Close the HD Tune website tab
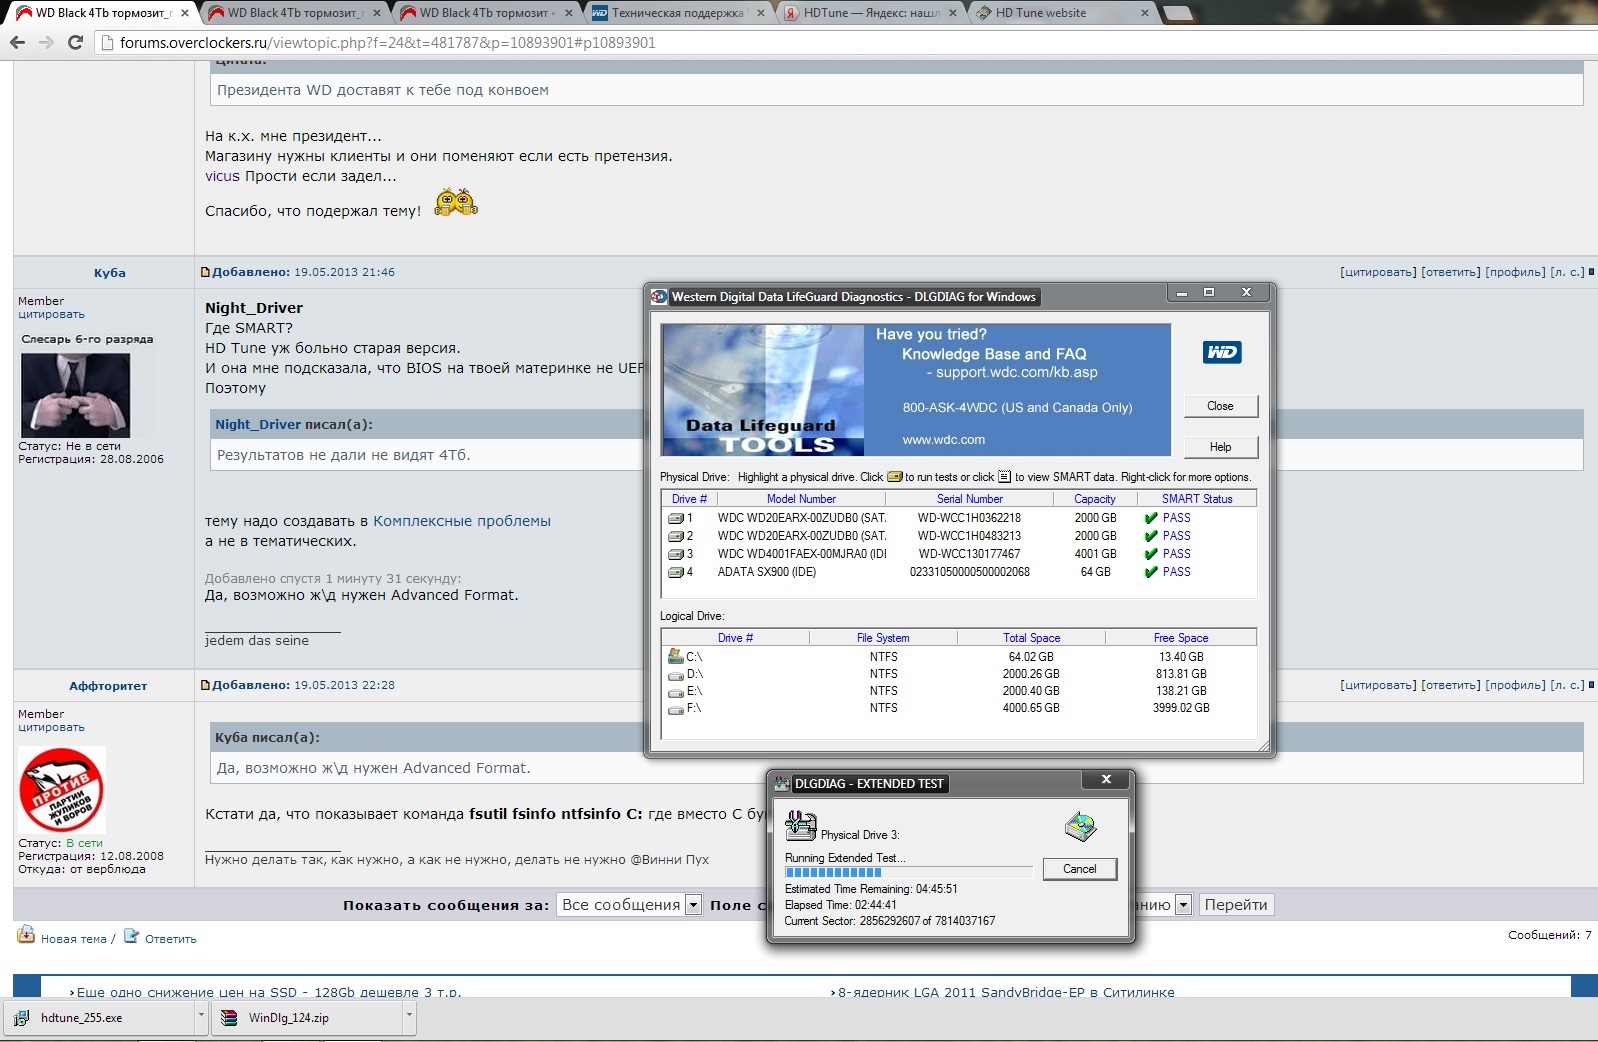The width and height of the screenshot is (1598, 1042). [x=1145, y=13]
